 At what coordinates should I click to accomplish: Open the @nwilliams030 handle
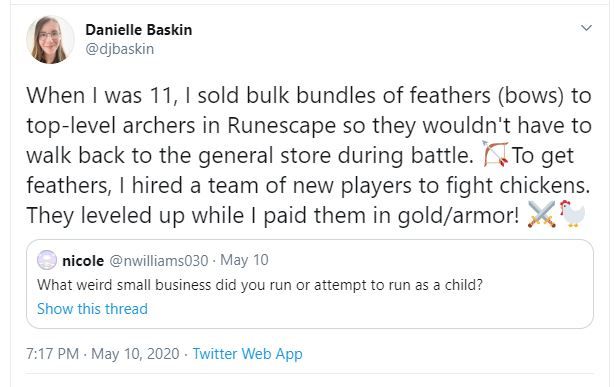[x=158, y=261]
